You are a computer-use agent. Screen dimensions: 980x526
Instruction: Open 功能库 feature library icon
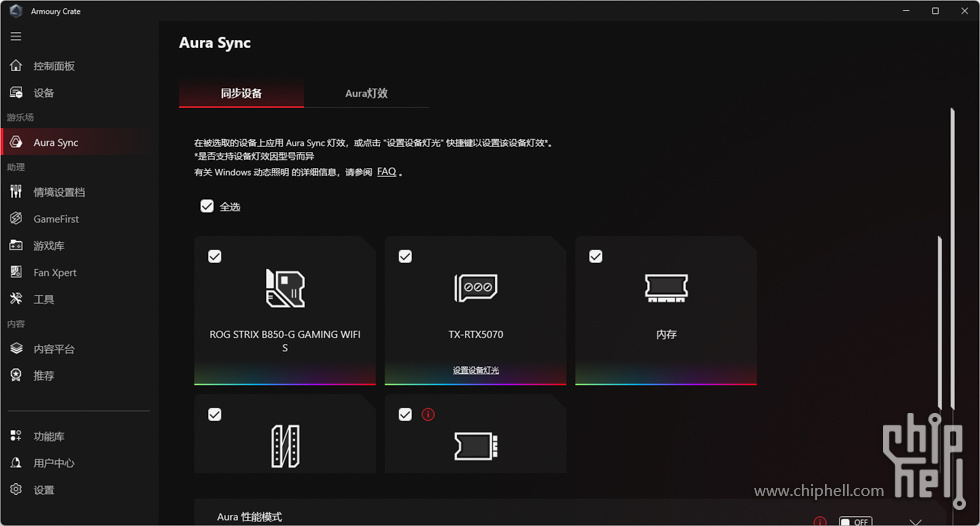(16, 436)
